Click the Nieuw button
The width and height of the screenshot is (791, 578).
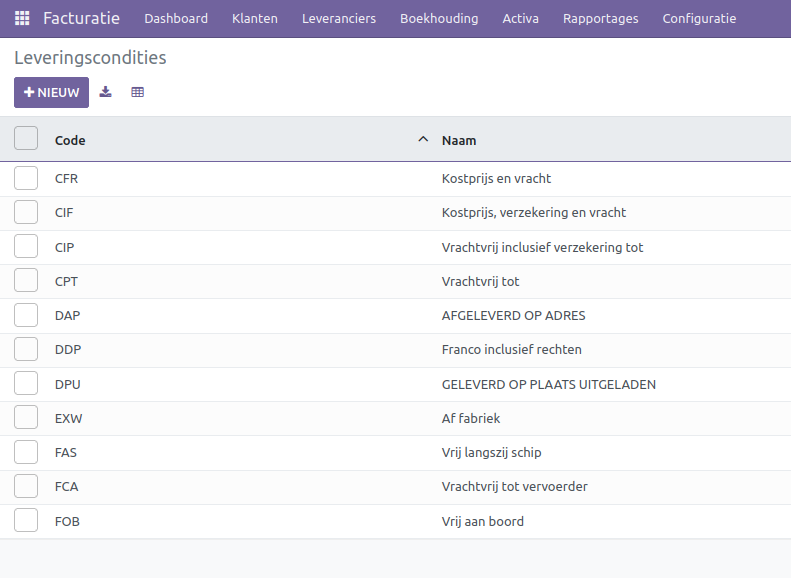click(51, 92)
